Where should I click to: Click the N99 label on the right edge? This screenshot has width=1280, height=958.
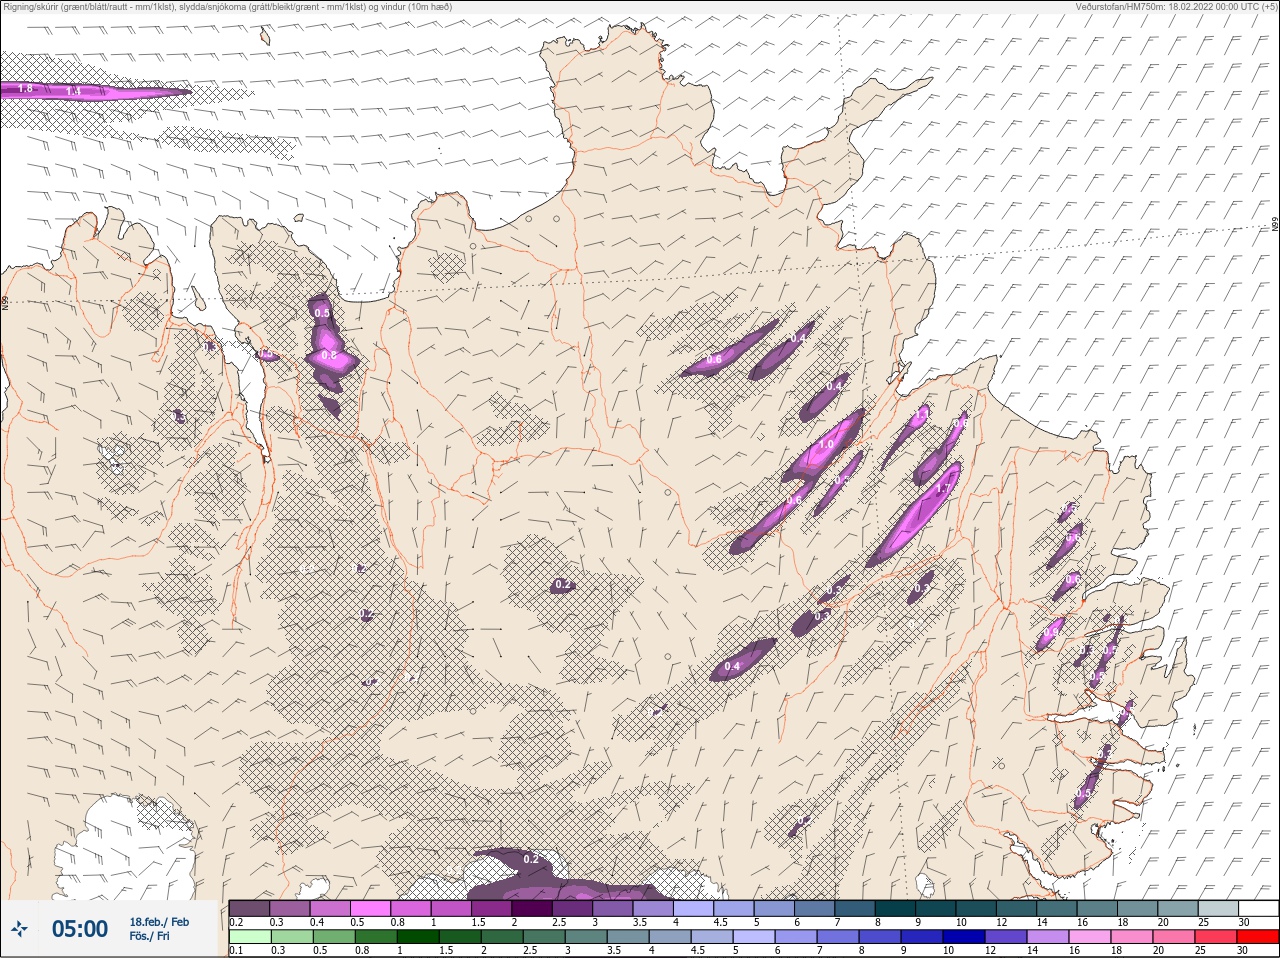click(1275, 225)
